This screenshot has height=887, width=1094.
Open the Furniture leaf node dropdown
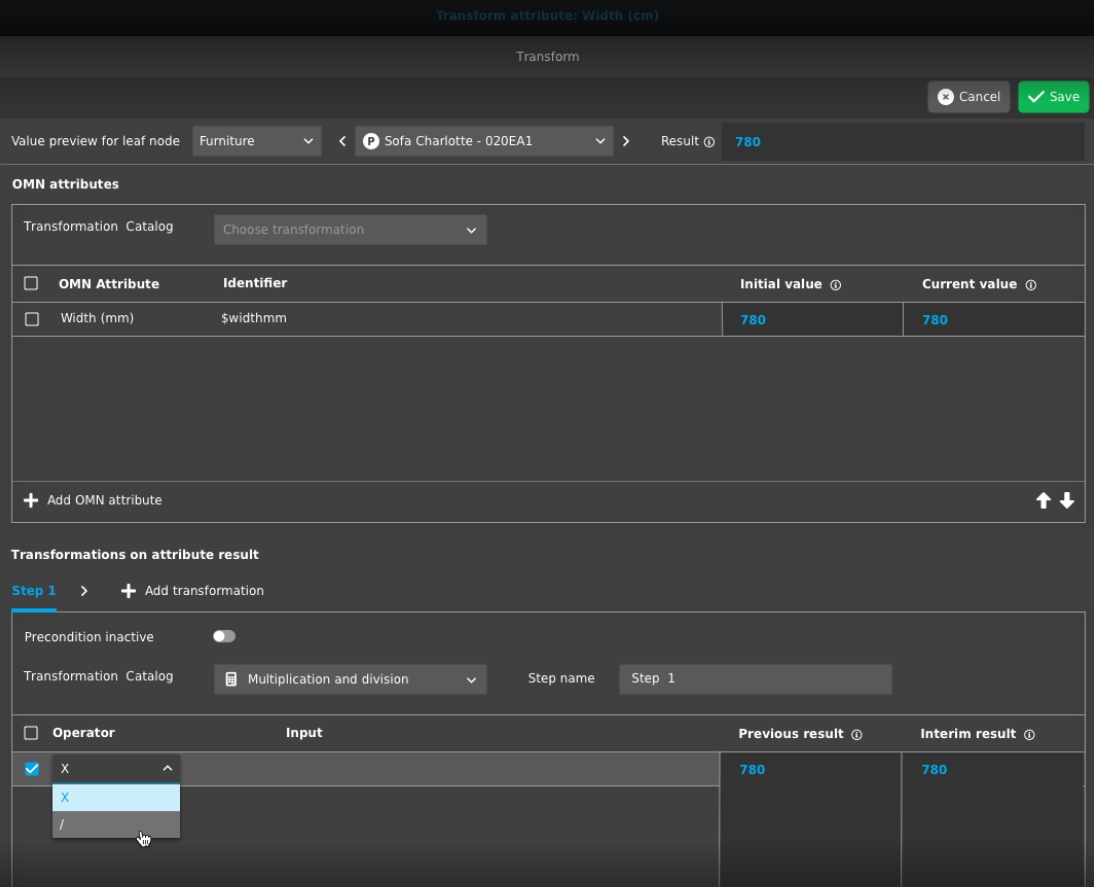(256, 141)
